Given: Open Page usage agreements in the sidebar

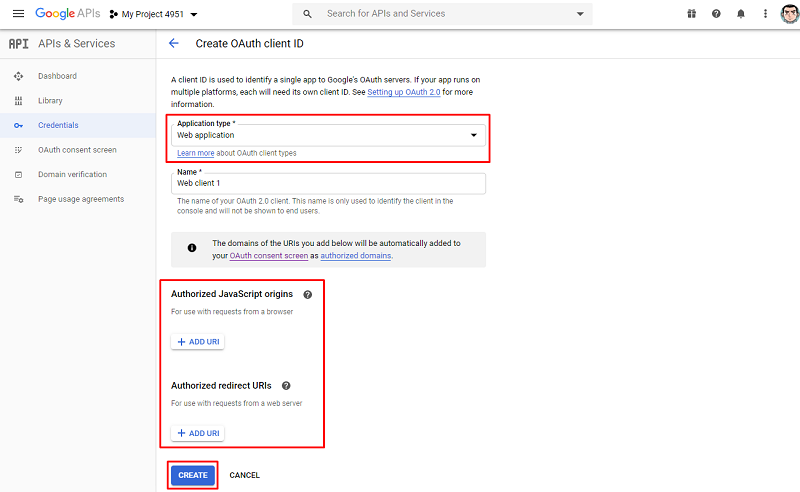Looking at the screenshot, I should click(81, 199).
